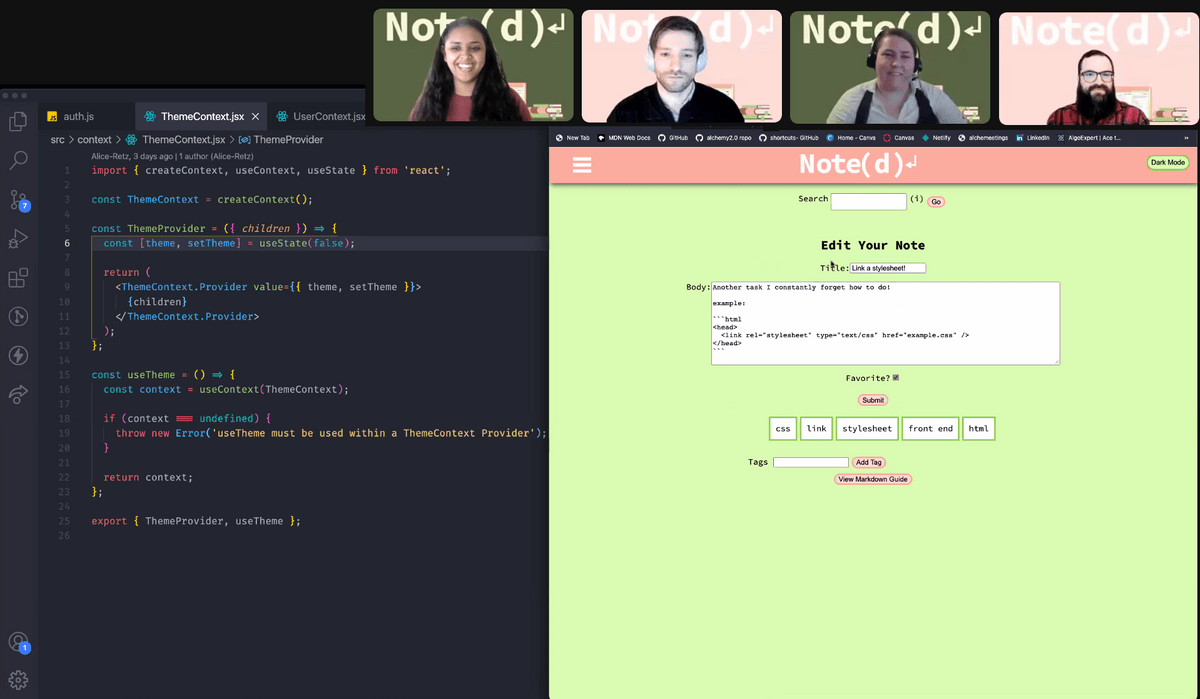Image resolution: width=1200 pixels, height=699 pixels.
Task: Select first video participant thumbnail with green background
Action: pos(474,67)
